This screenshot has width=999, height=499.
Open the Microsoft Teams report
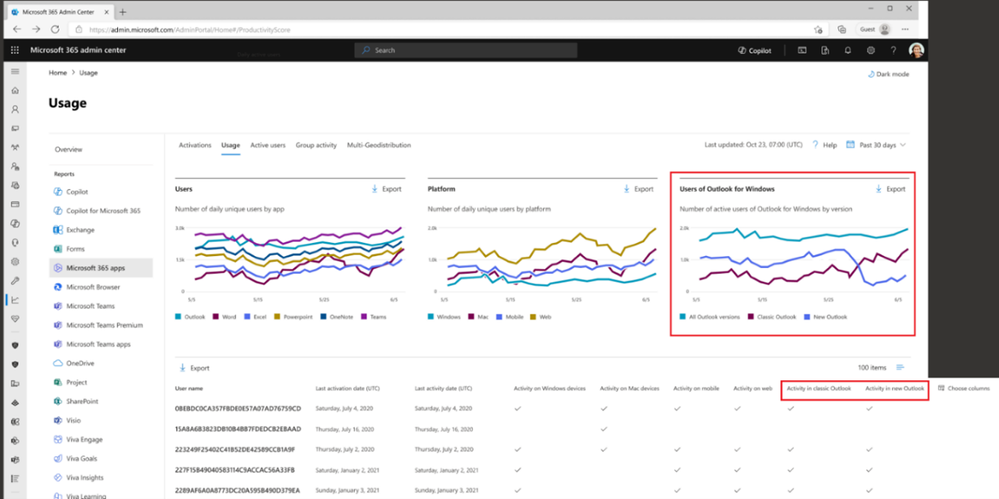90,306
